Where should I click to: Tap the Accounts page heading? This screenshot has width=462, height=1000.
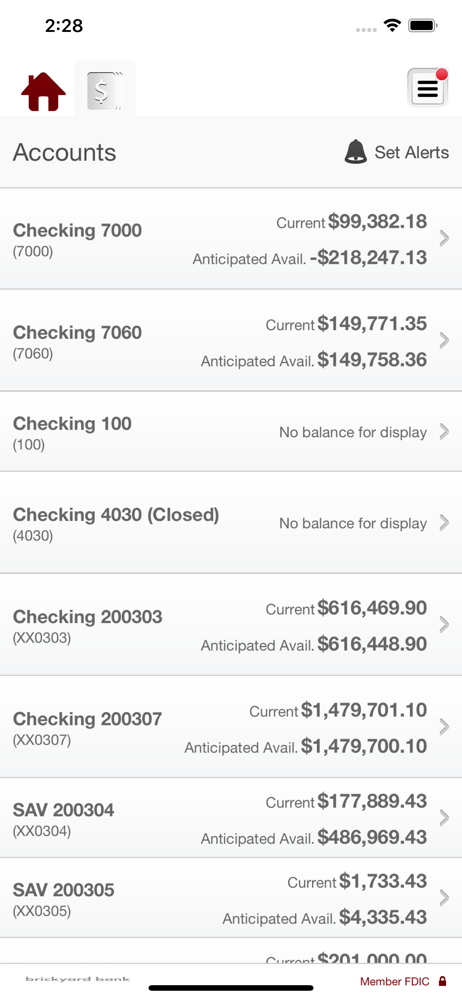[x=64, y=152]
